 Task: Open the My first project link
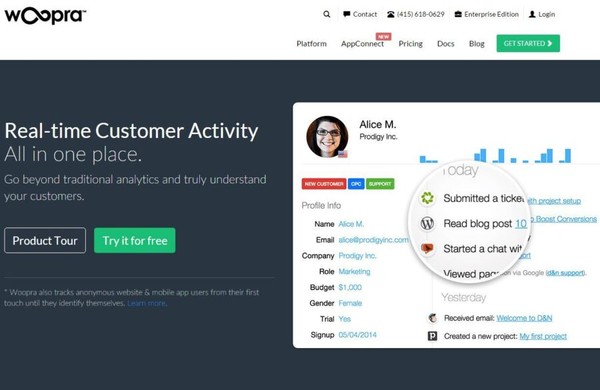pyautogui.click(x=543, y=336)
